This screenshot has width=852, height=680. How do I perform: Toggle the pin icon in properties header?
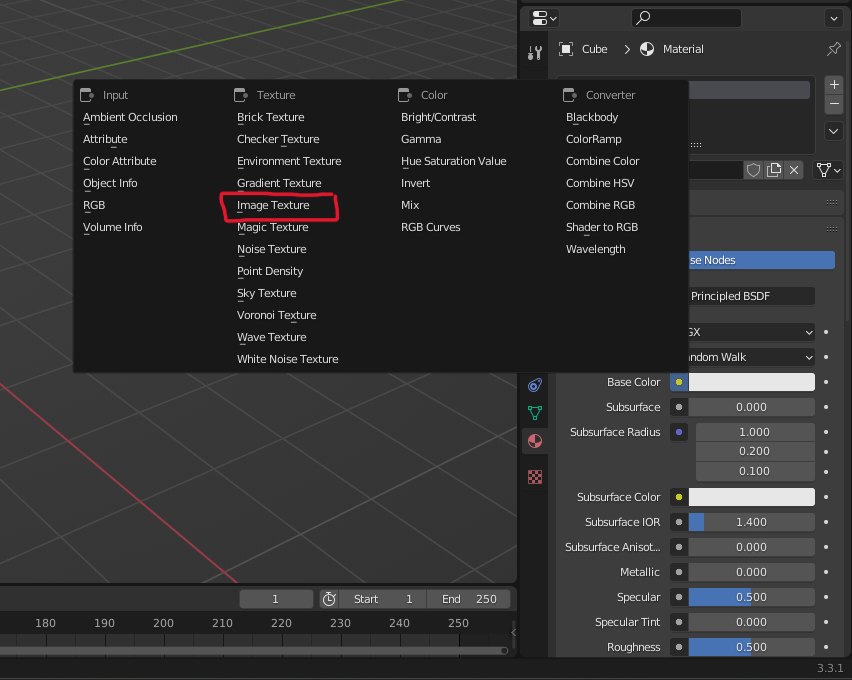tap(833, 49)
